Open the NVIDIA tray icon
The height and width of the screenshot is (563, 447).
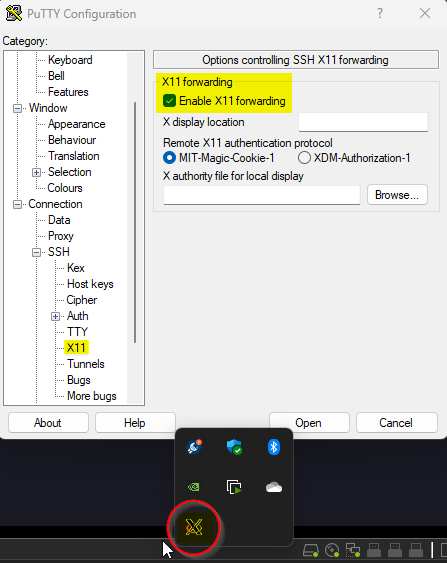pos(194,487)
